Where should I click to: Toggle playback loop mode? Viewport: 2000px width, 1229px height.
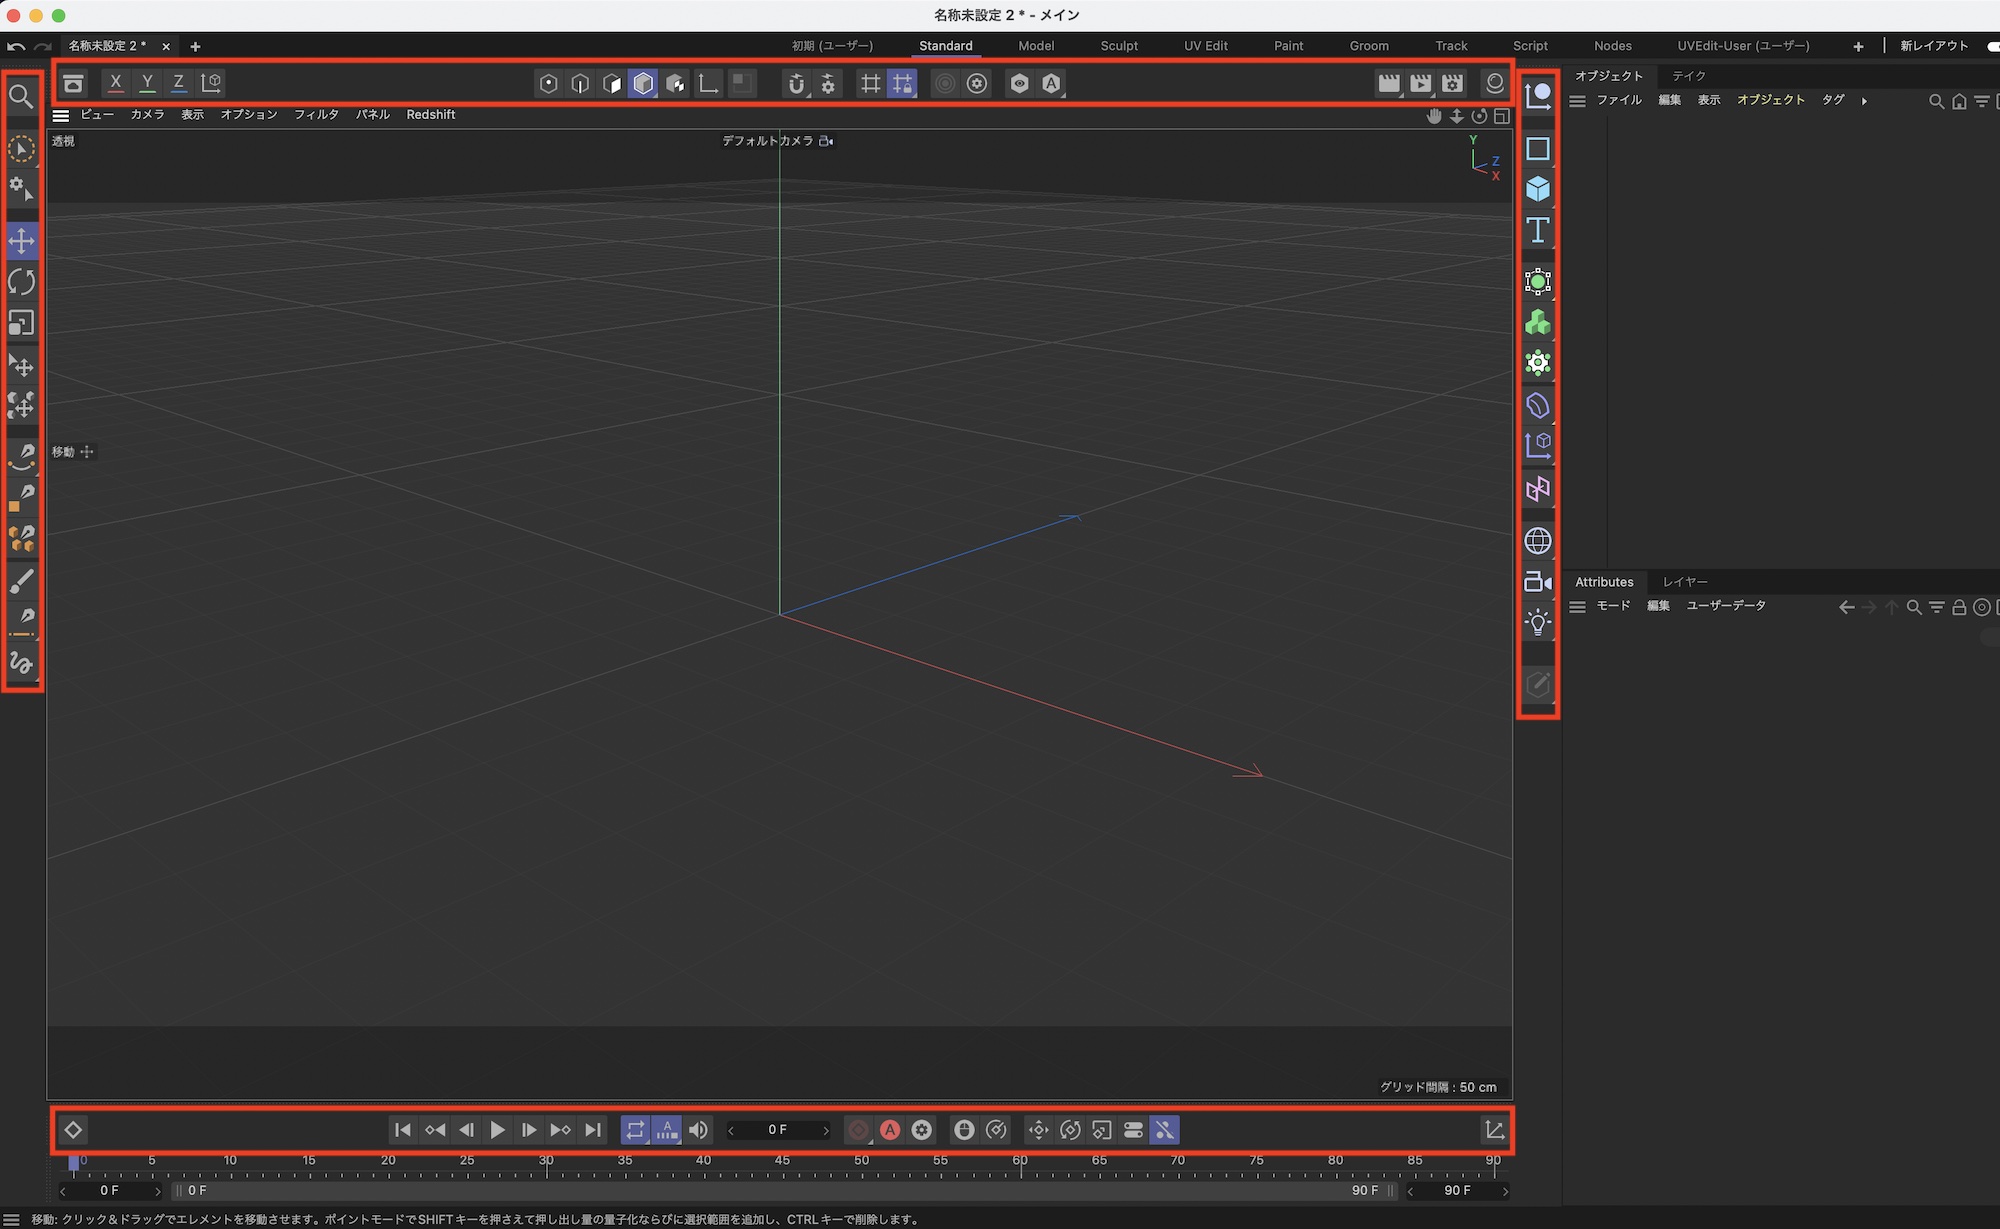635,1130
